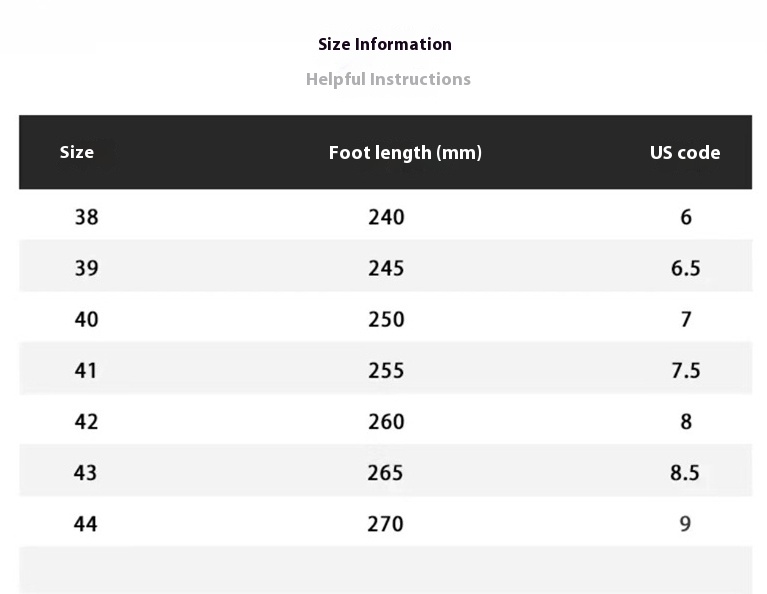This screenshot has height=594, width=767.
Task: Click US code 6.5 cell
Action: pos(686,268)
